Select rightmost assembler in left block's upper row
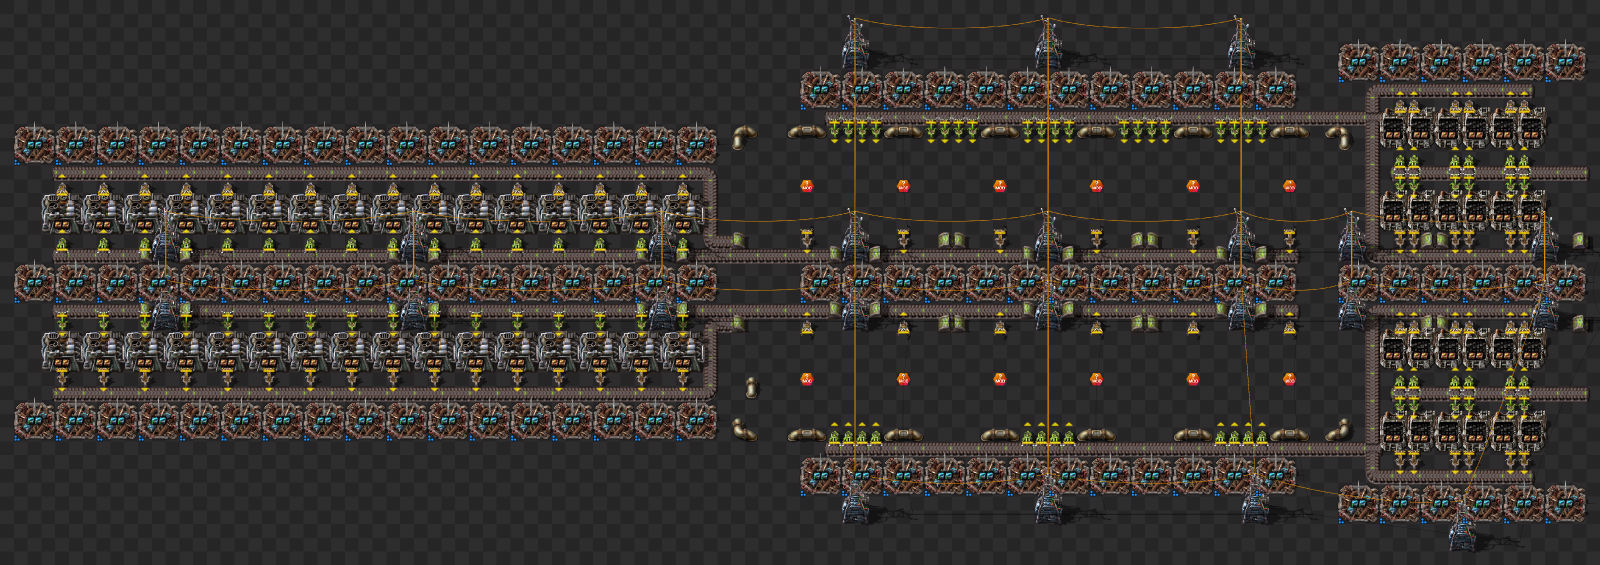The image size is (1600, 565). coord(682,213)
